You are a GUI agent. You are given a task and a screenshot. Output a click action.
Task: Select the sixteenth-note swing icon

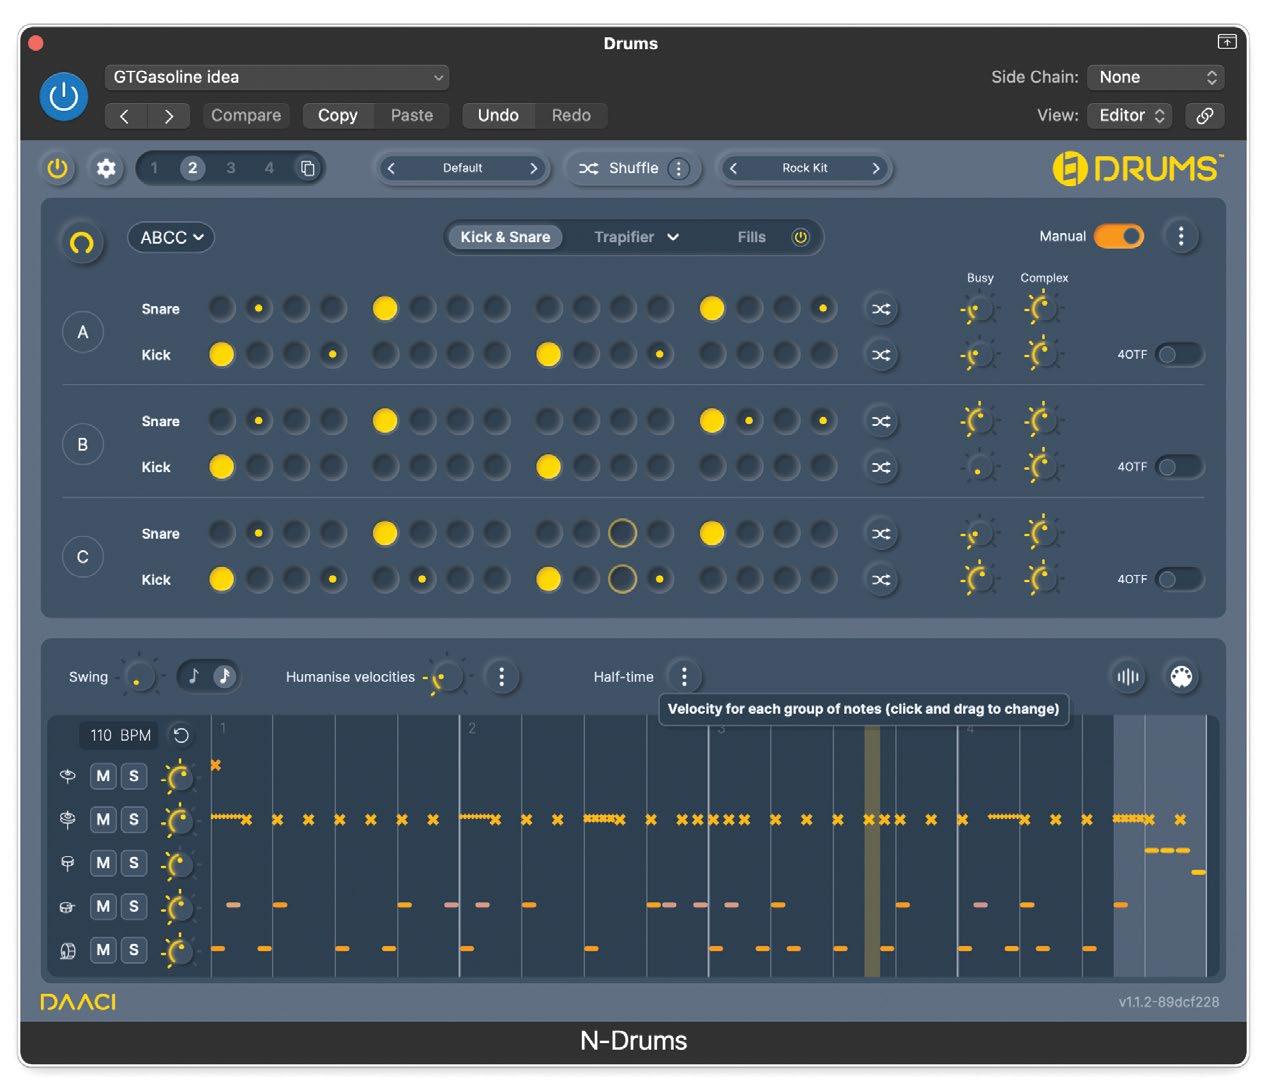pyautogui.click(x=224, y=676)
